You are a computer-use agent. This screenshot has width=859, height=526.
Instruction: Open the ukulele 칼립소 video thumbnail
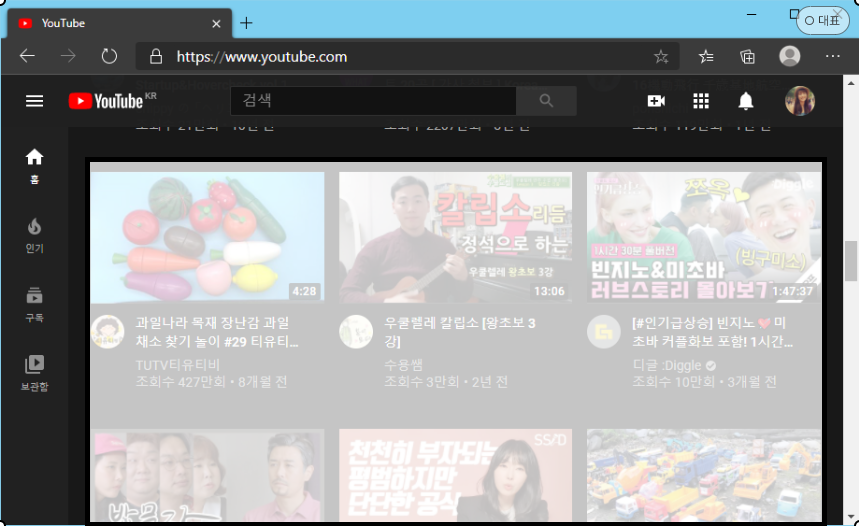click(455, 238)
